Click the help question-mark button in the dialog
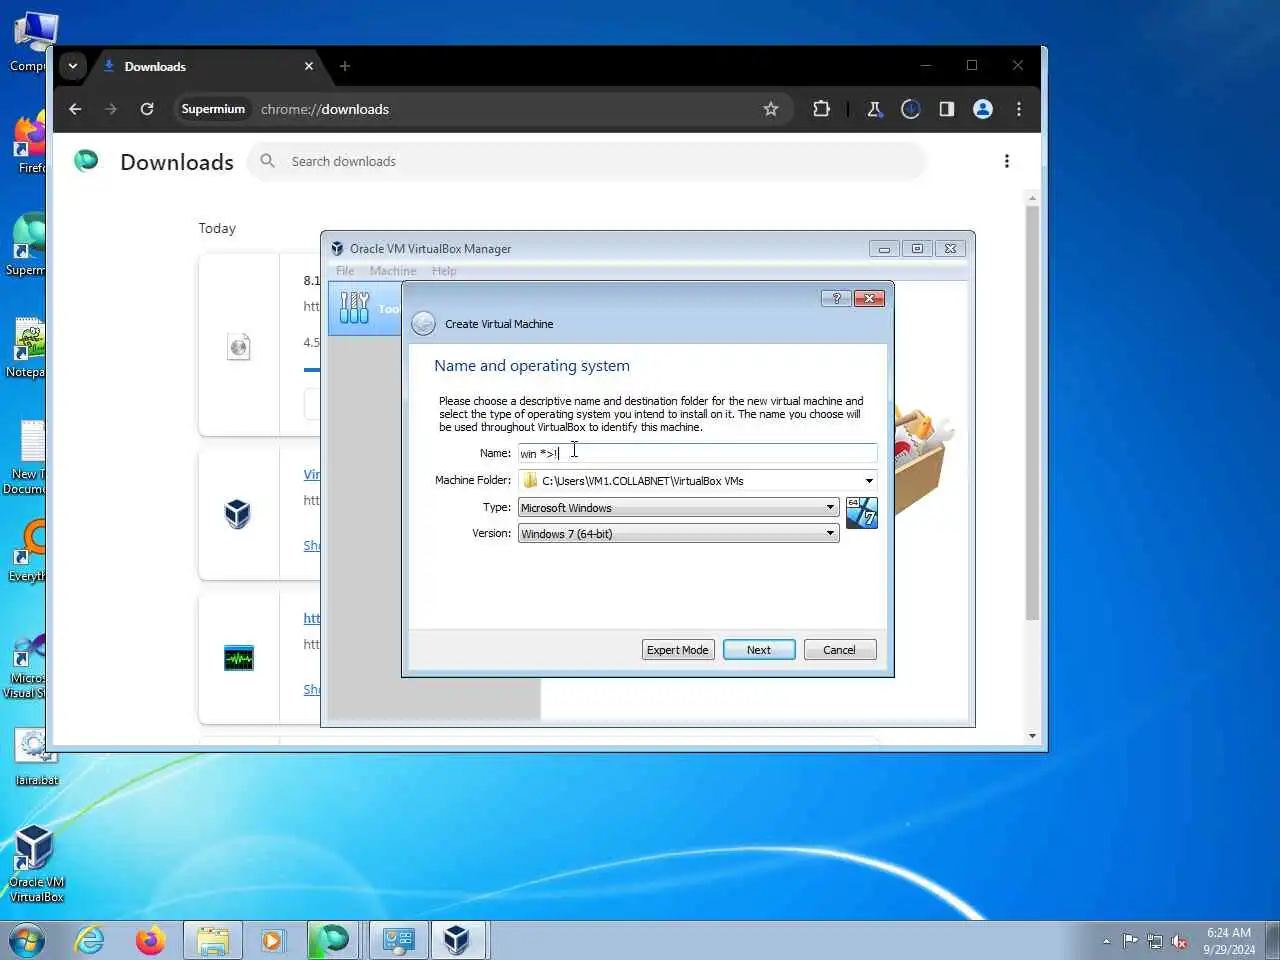 pos(836,298)
